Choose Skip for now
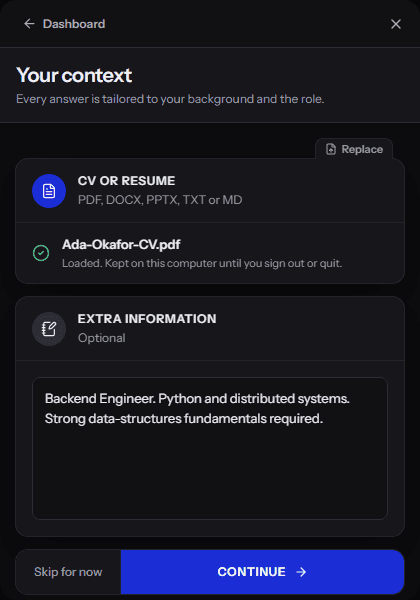 click(x=68, y=572)
